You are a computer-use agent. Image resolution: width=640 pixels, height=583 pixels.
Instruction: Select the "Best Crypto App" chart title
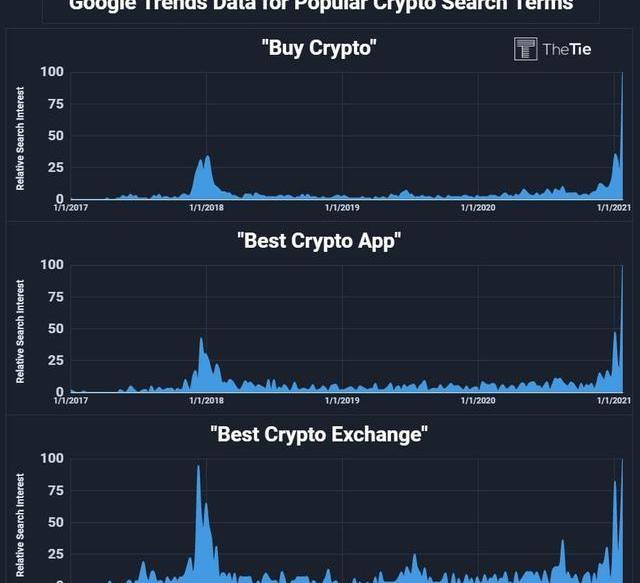point(319,240)
